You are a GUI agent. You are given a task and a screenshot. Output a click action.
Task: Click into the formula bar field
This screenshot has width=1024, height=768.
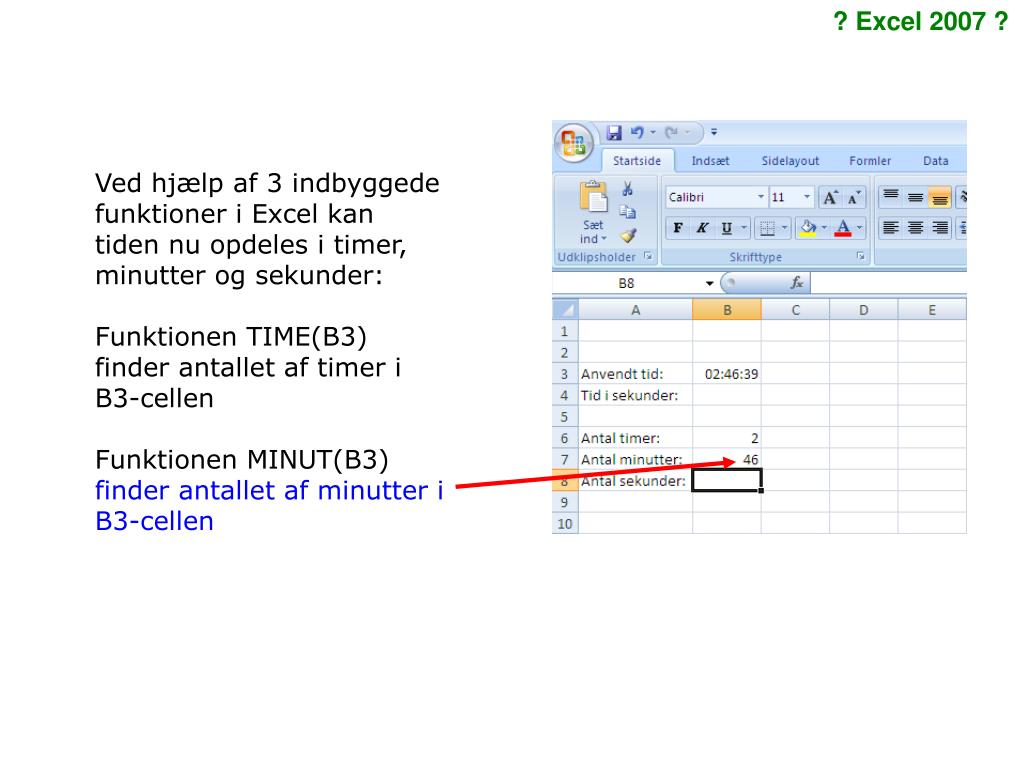[888, 283]
